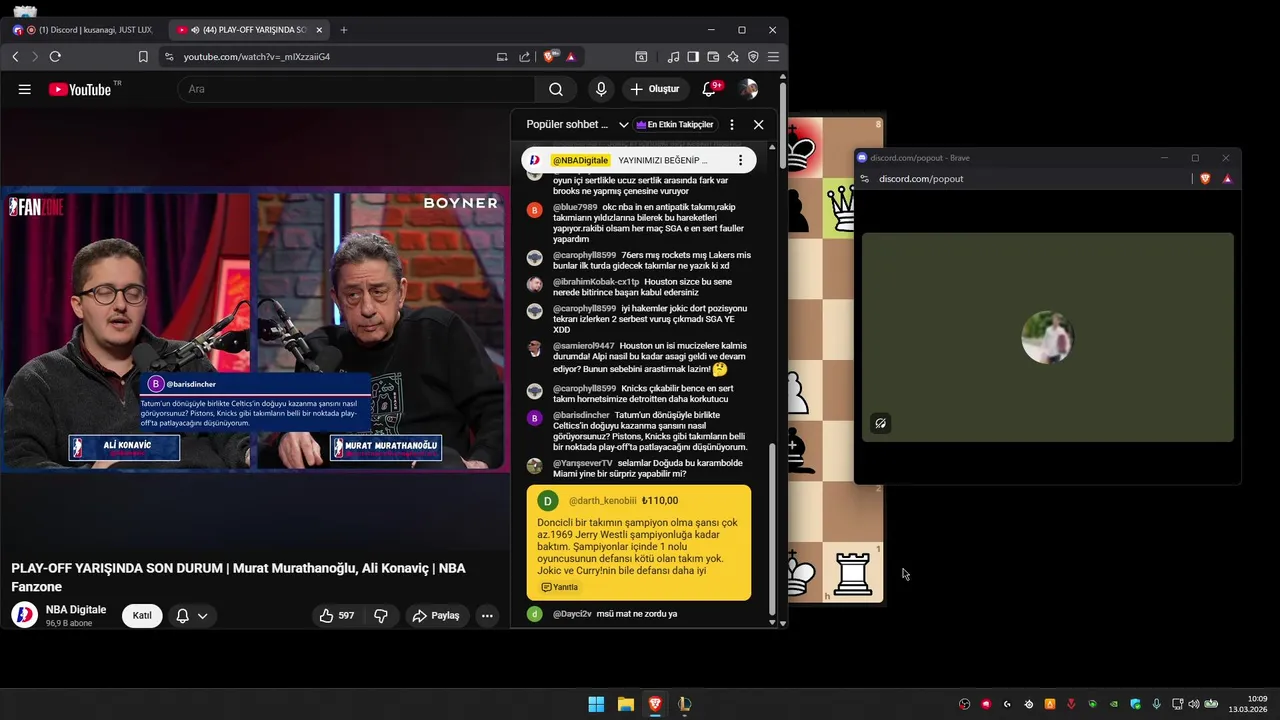Image resolution: width=1280 pixels, height=720 pixels.
Task: Open Brave Wallet icon
Action: (x=713, y=57)
